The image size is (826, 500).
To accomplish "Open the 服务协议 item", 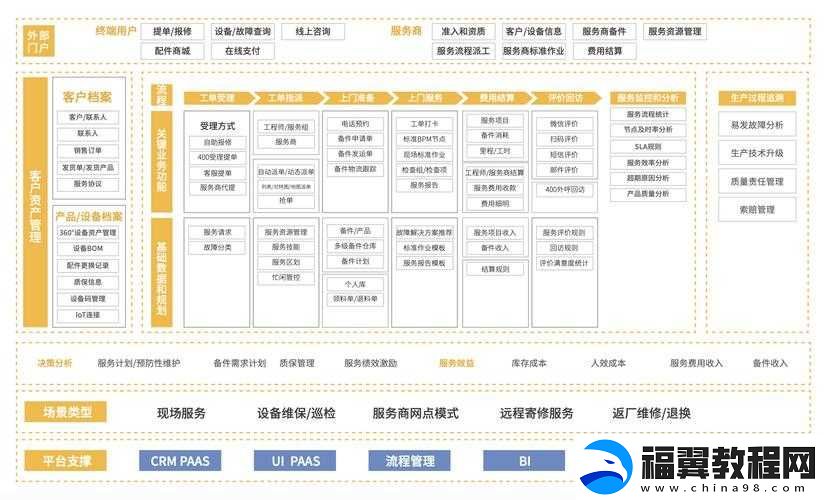I will (87, 184).
